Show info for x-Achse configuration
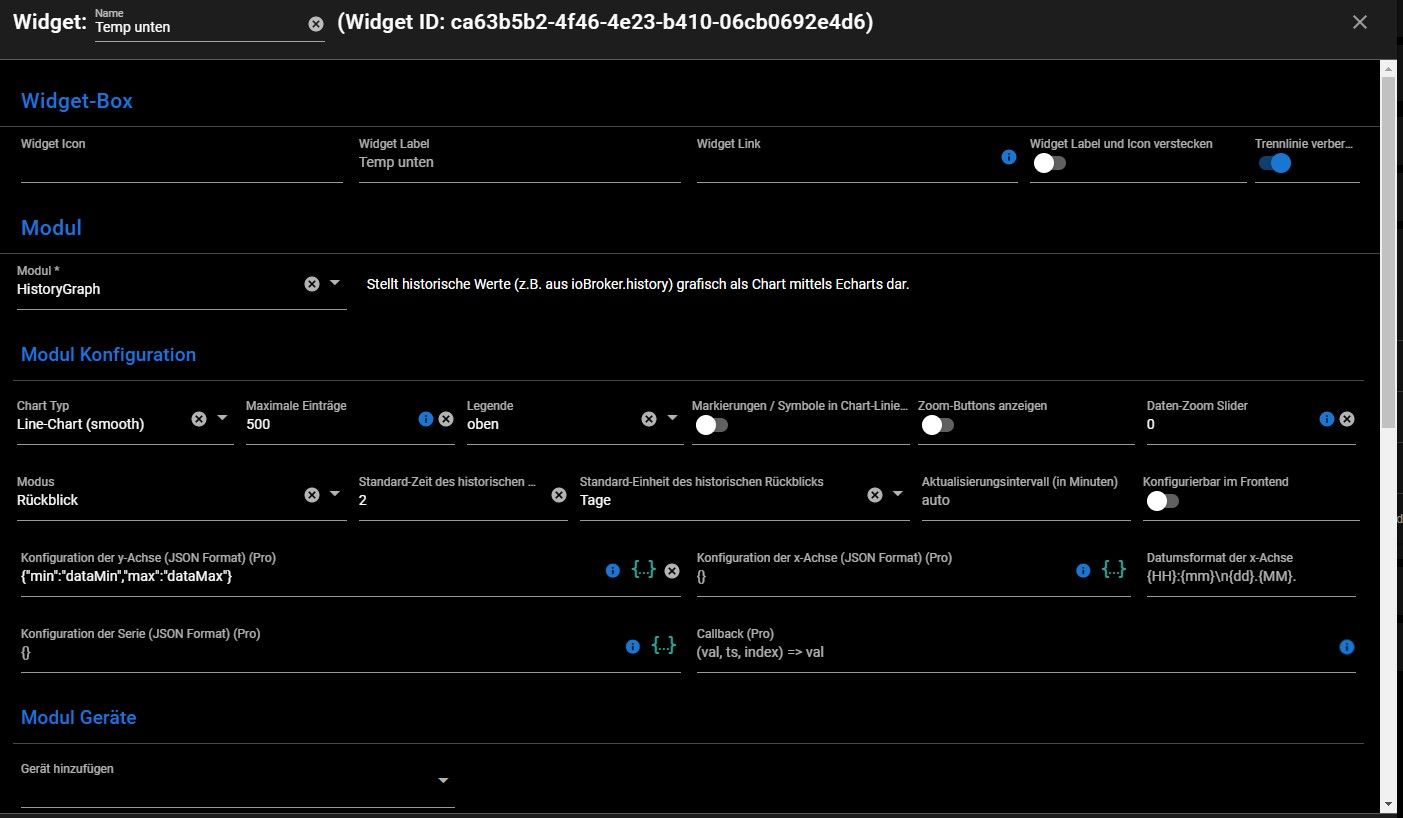The height and width of the screenshot is (818, 1403). click(x=1083, y=571)
